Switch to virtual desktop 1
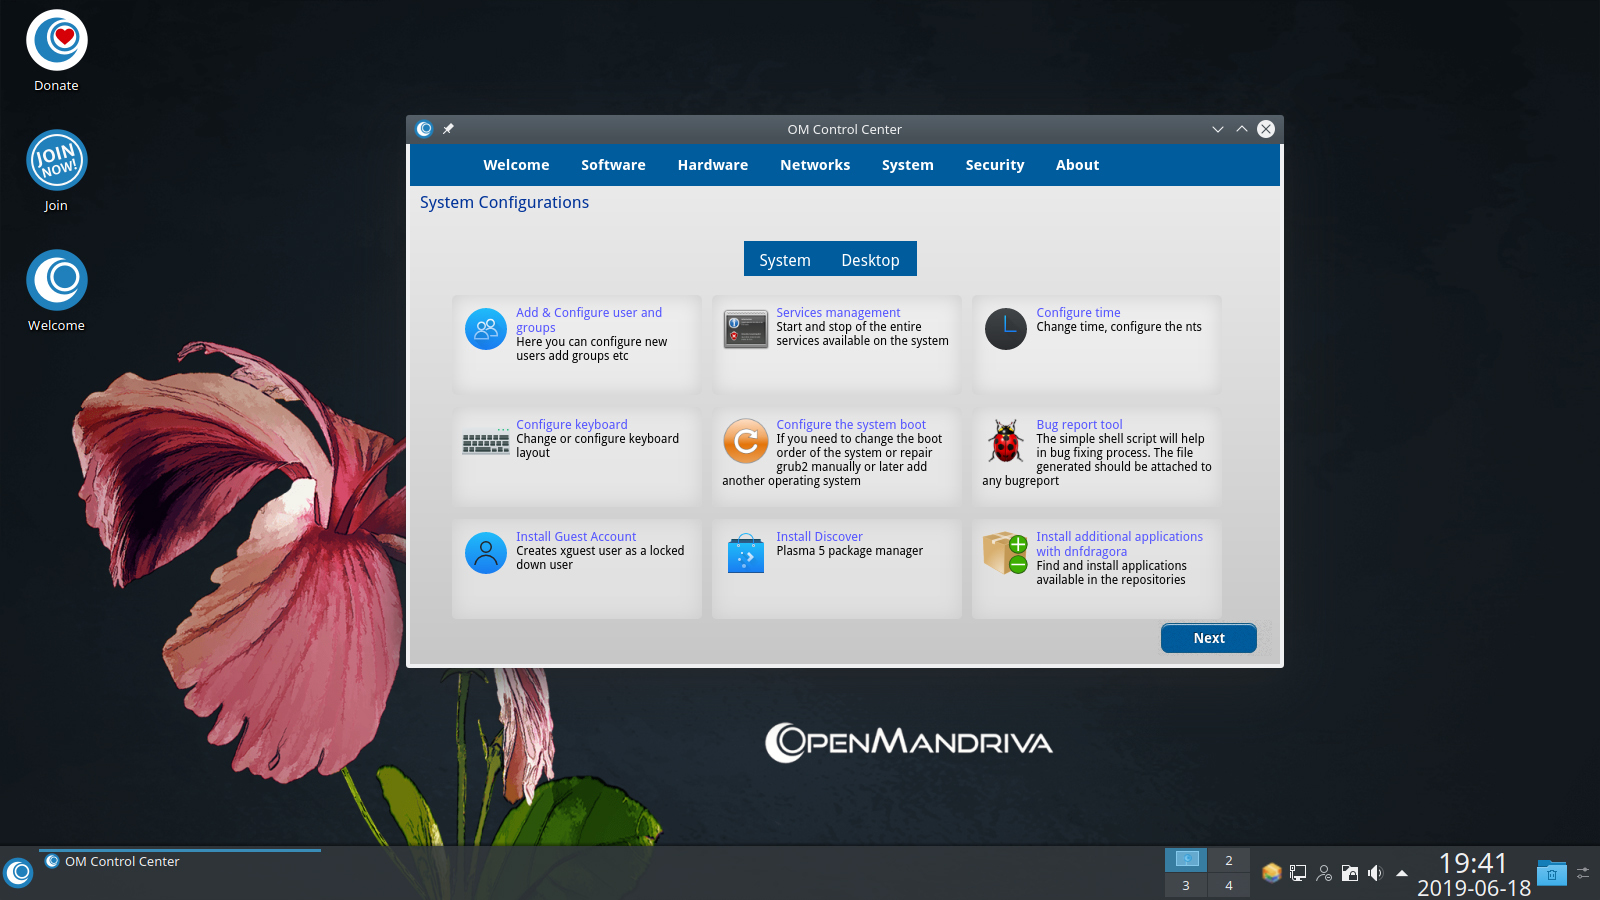 pos(1186,860)
